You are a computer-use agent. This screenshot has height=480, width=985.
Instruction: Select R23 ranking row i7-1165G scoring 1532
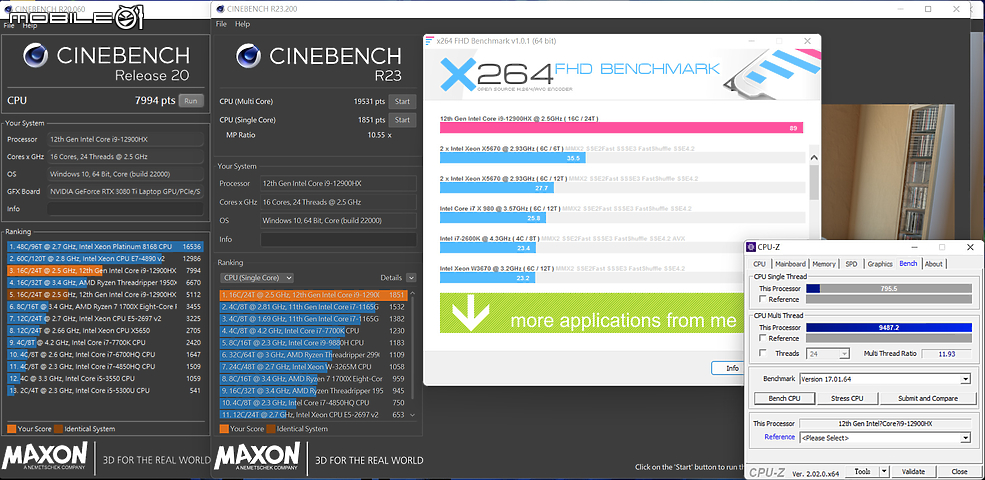pos(313,307)
